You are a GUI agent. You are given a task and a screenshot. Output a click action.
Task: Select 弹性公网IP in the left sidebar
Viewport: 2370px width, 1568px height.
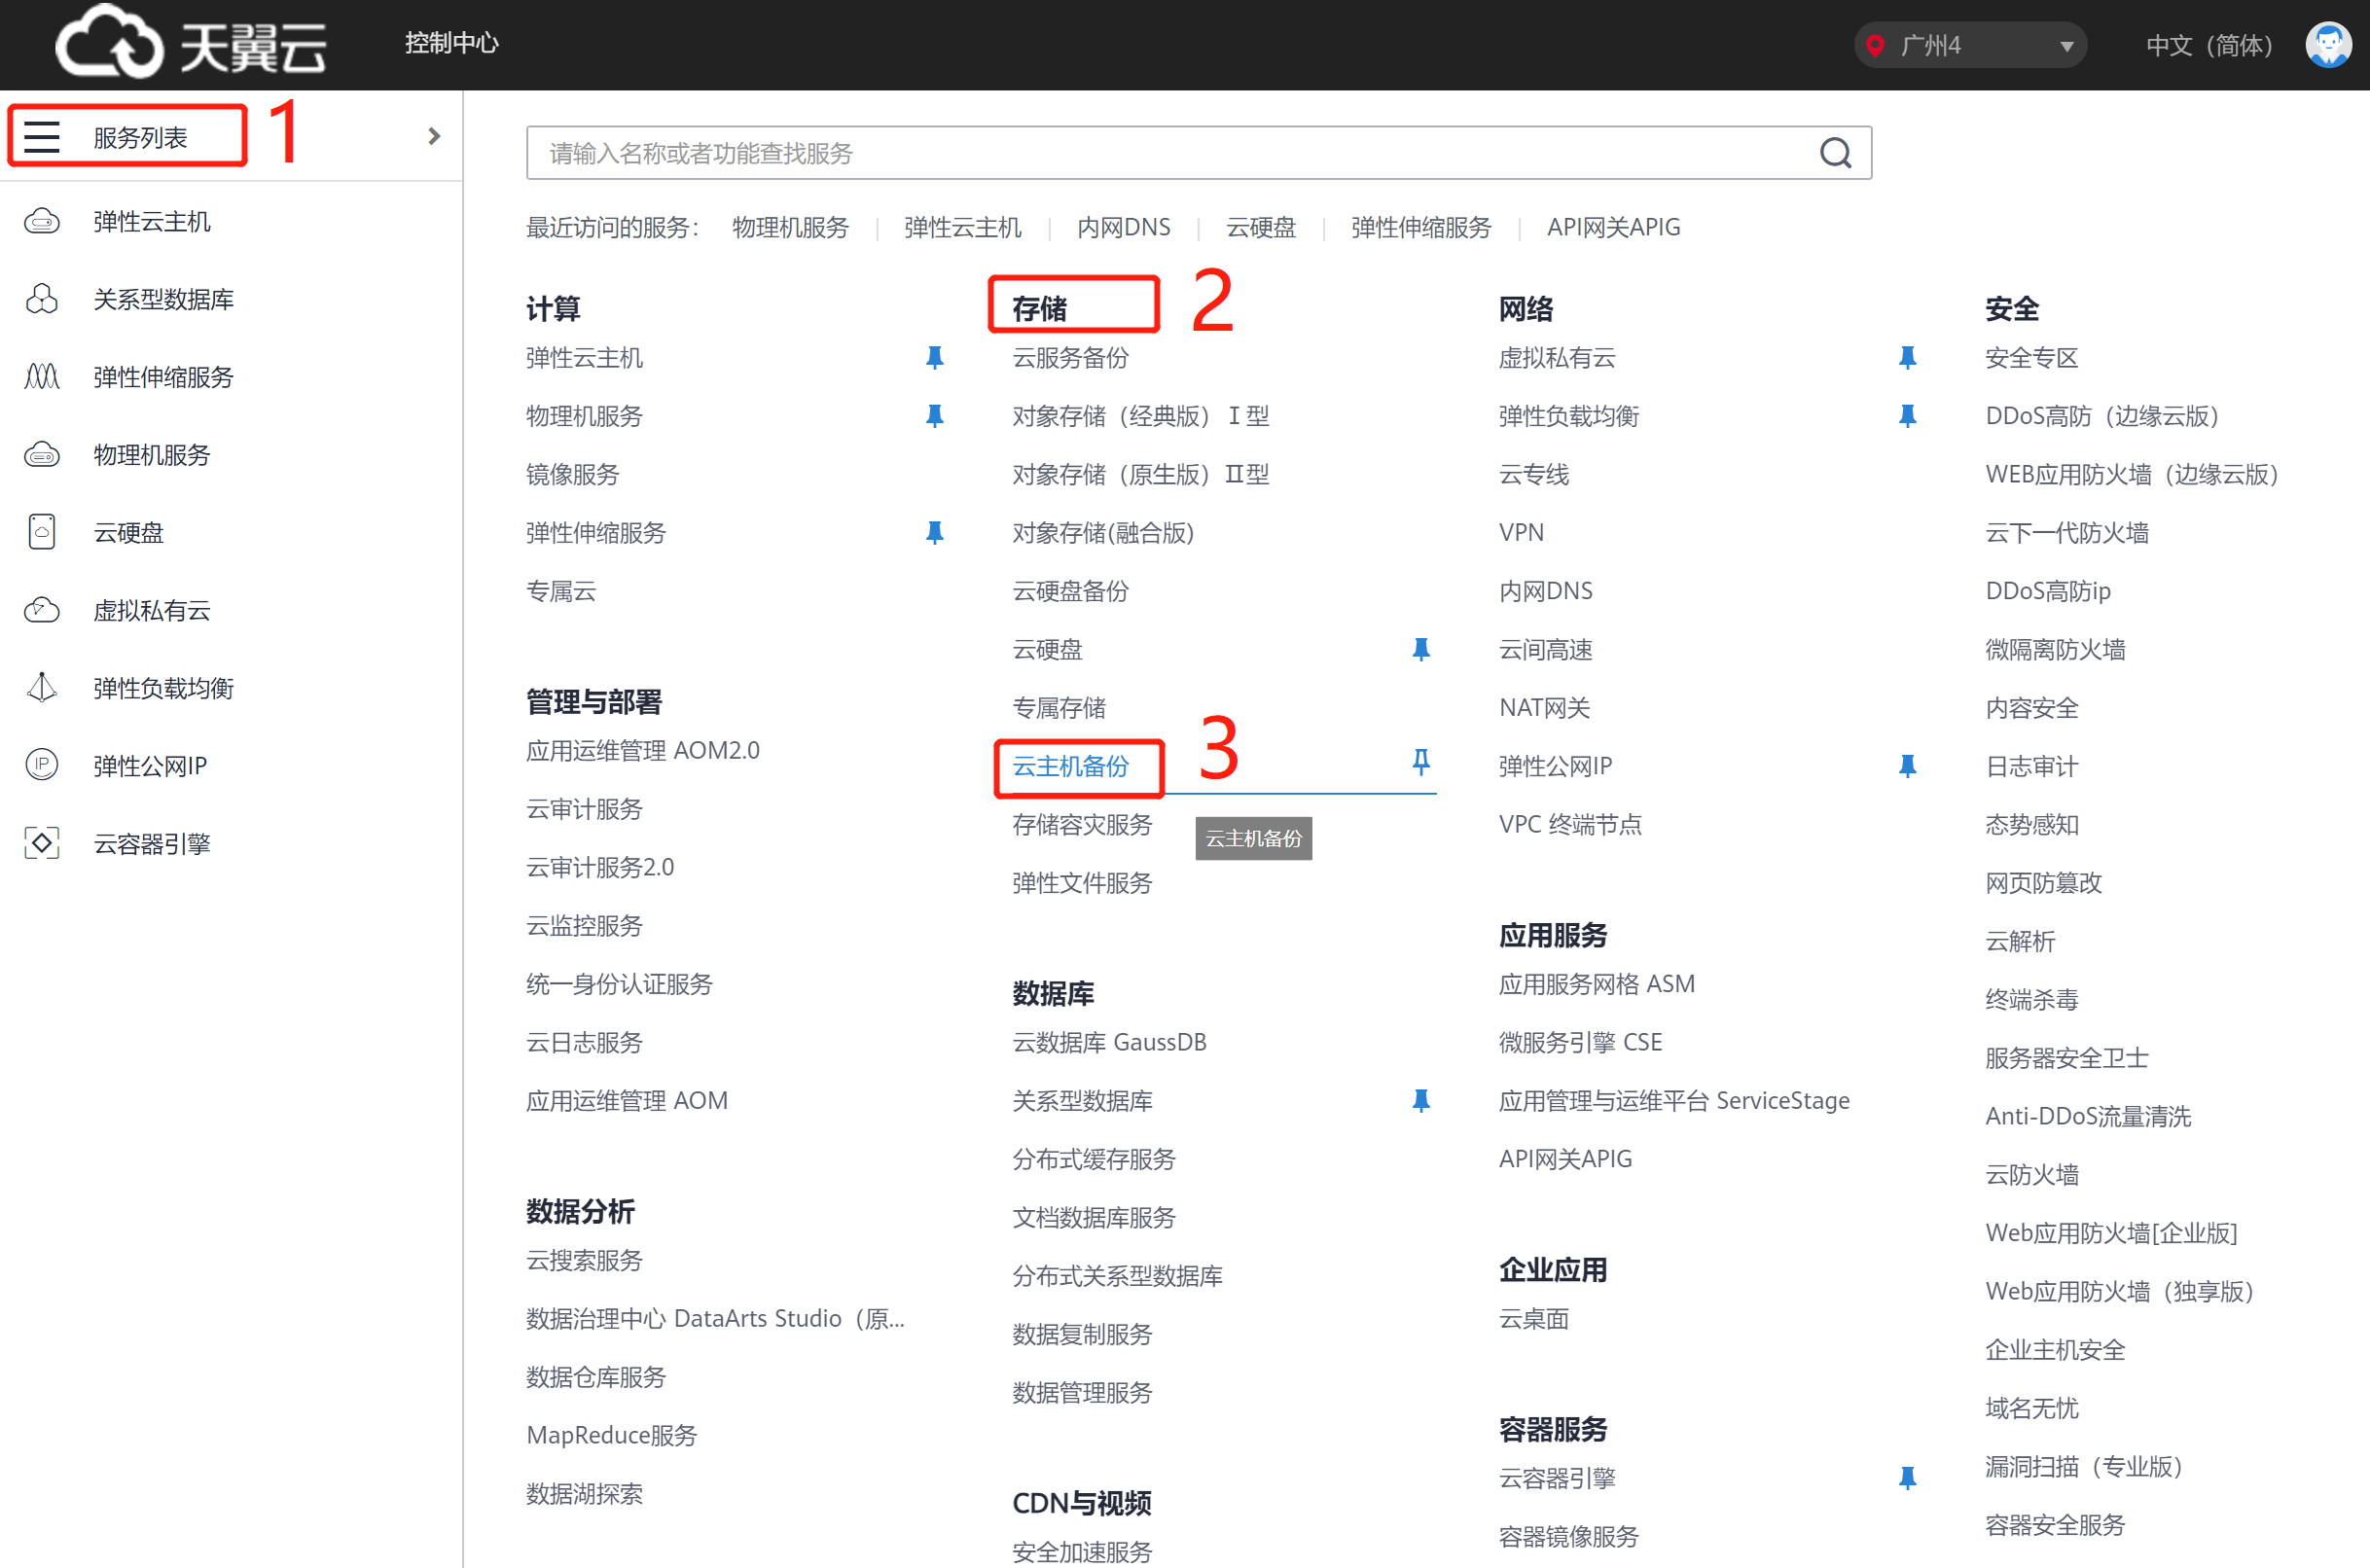(x=150, y=766)
